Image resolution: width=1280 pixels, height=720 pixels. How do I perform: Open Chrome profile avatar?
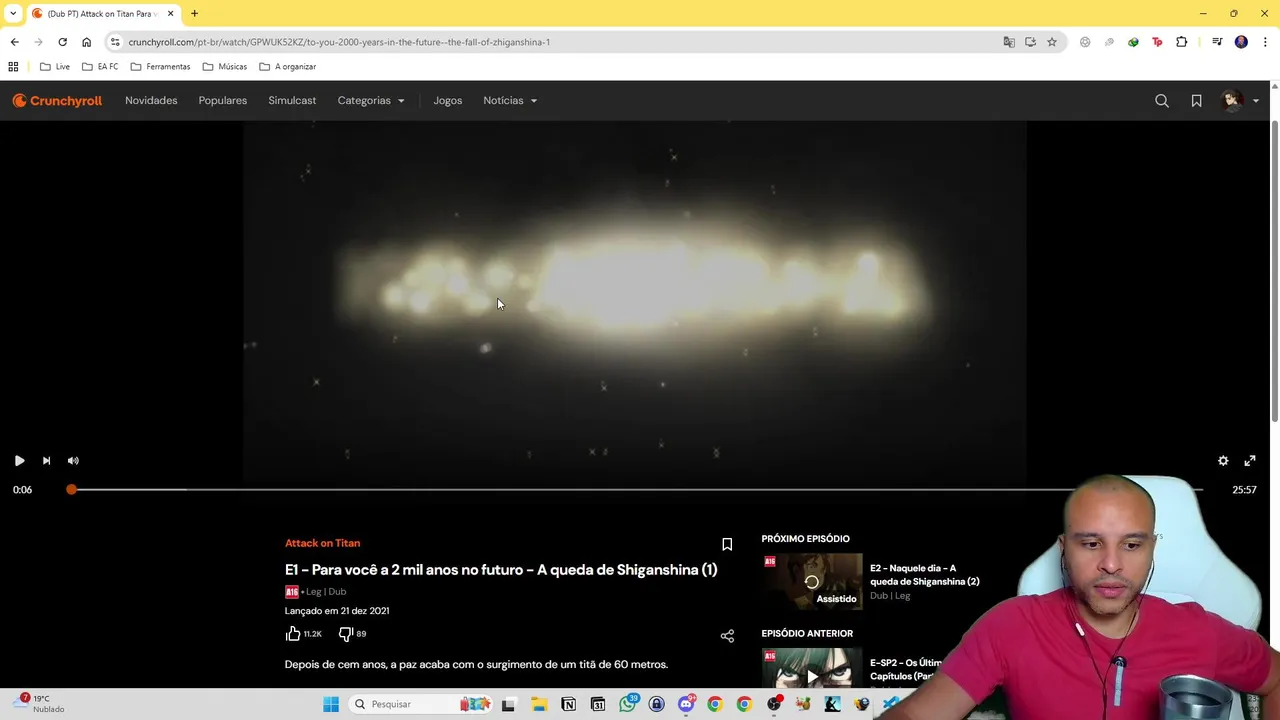[1241, 42]
